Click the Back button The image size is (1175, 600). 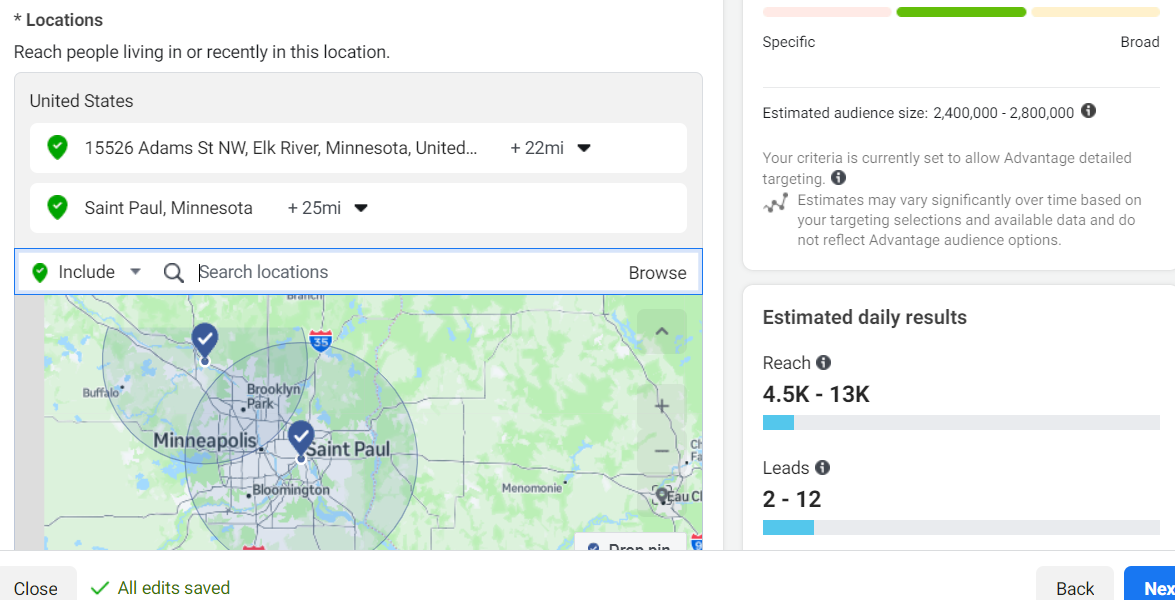[1075, 588]
